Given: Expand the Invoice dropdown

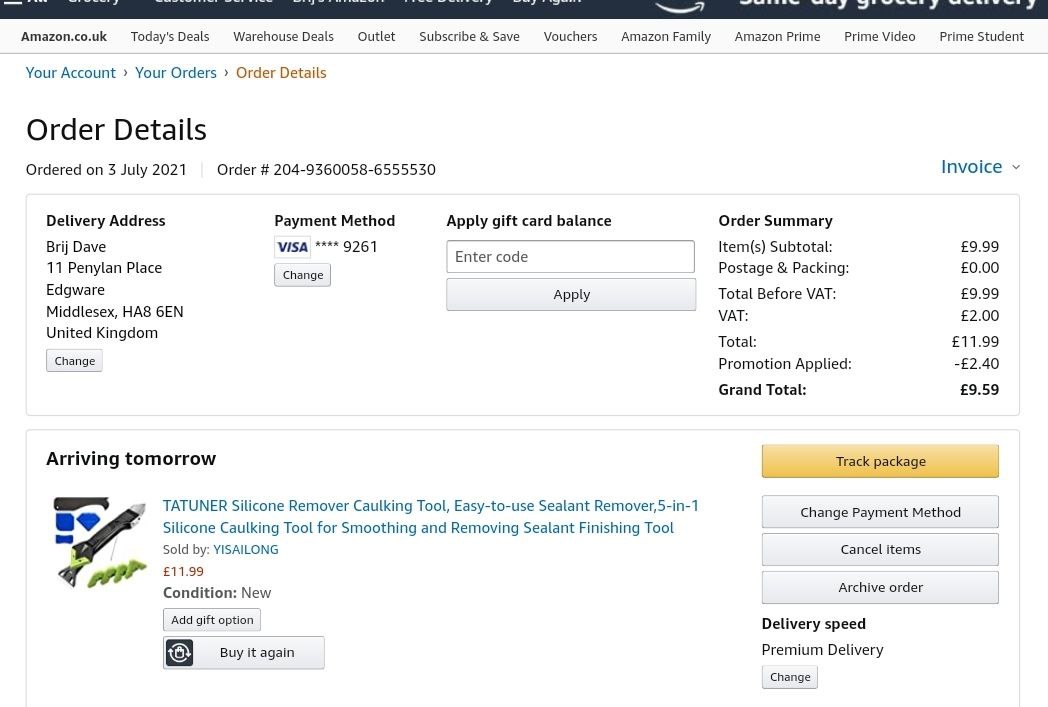Looking at the screenshot, I should click(x=971, y=166).
